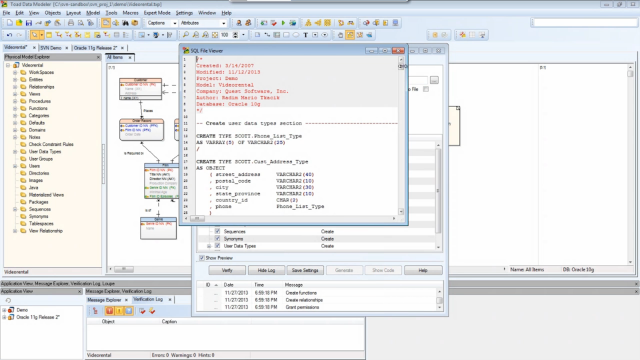The height and width of the screenshot is (360, 640).
Task: Click the Print Preview icon
Action: tap(81, 23)
